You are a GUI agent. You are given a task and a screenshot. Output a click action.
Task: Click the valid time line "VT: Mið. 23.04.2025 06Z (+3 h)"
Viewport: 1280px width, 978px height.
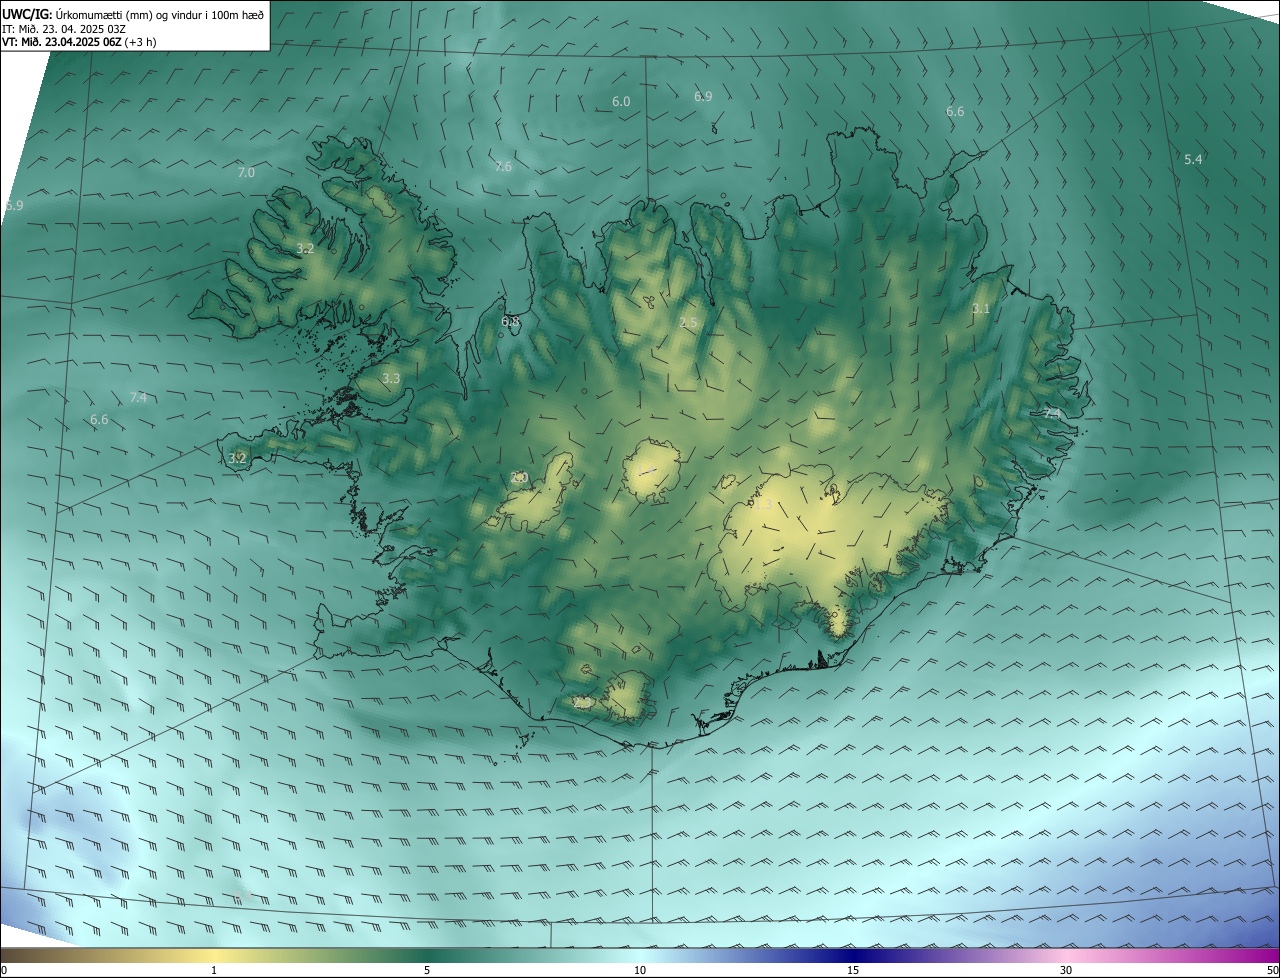tap(79, 42)
